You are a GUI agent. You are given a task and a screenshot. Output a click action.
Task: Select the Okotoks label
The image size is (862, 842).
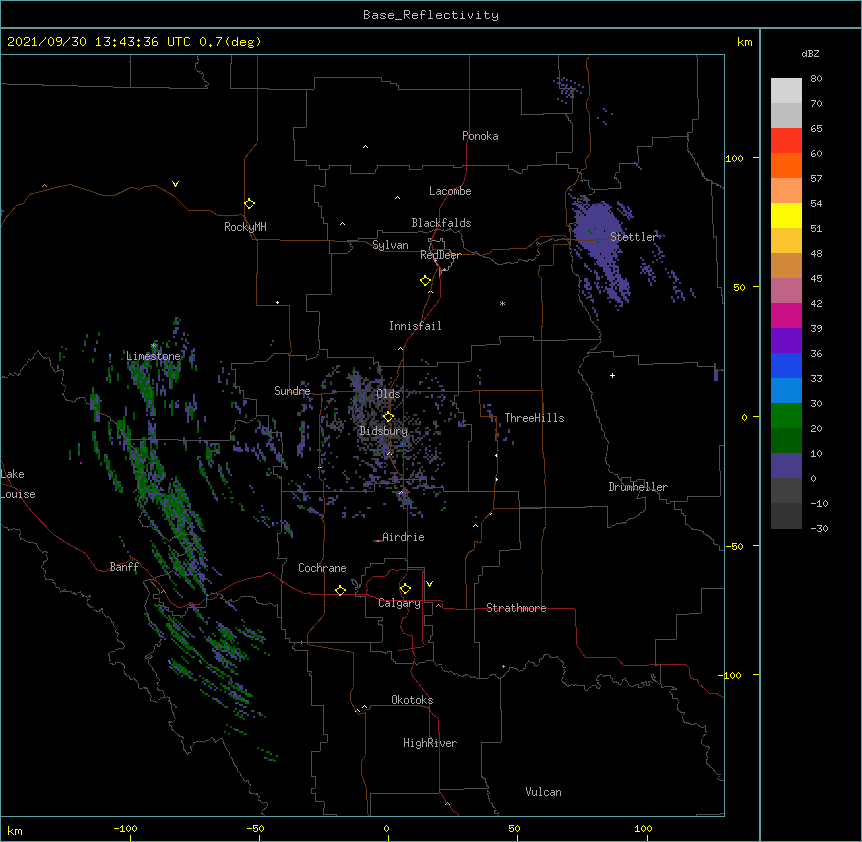tap(412, 700)
